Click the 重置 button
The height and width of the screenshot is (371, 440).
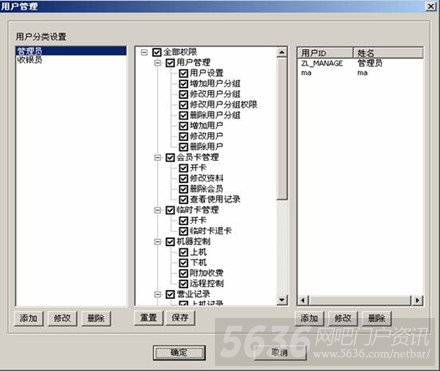(149, 318)
